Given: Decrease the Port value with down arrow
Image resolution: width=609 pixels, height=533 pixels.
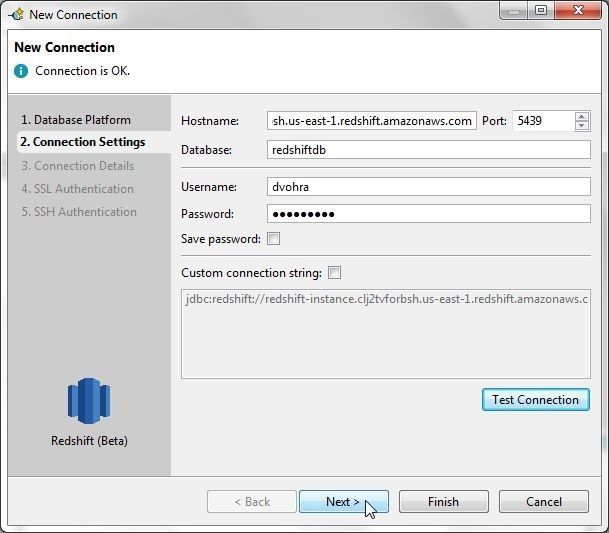Looking at the screenshot, I should pos(582,125).
